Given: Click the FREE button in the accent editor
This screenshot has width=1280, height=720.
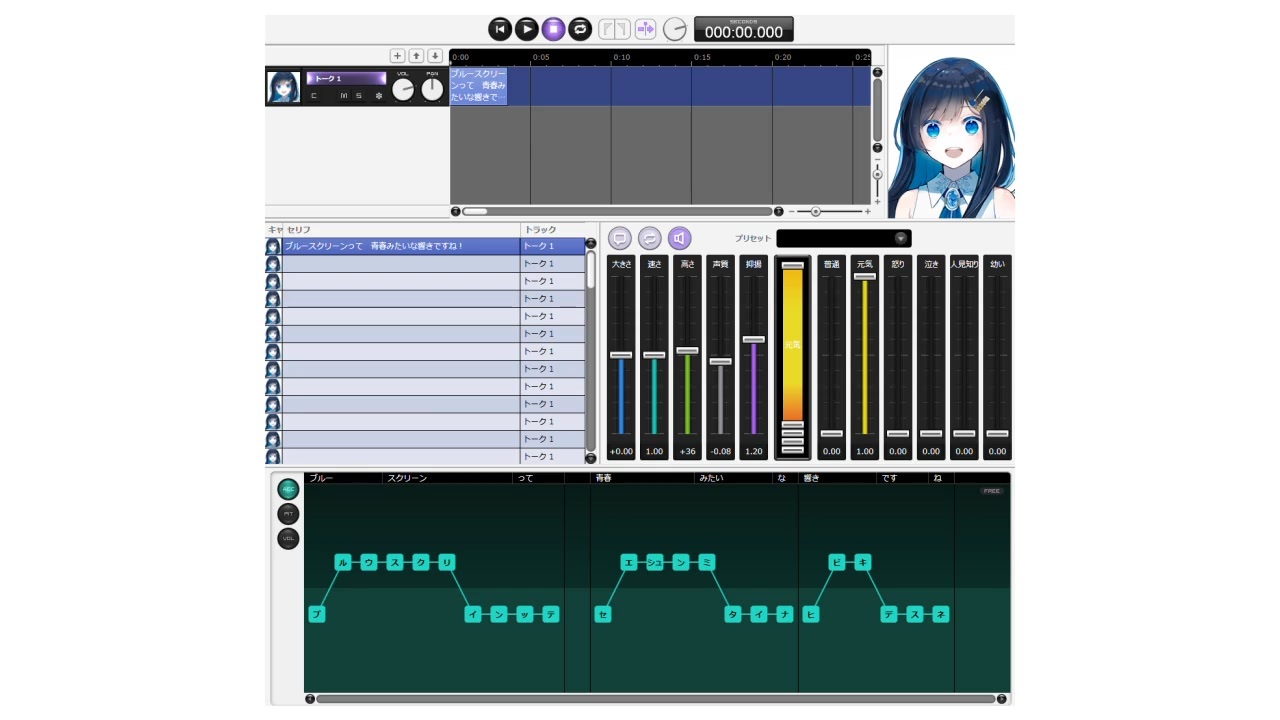Looking at the screenshot, I should tap(991, 491).
